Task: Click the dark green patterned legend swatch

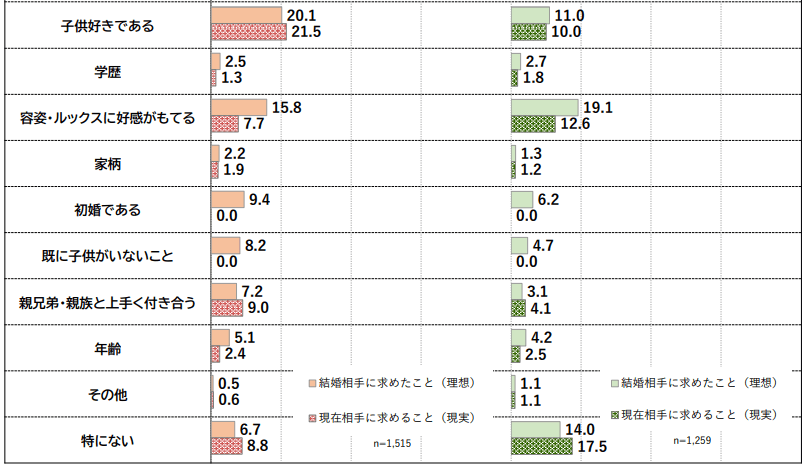Action: (x=613, y=415)
